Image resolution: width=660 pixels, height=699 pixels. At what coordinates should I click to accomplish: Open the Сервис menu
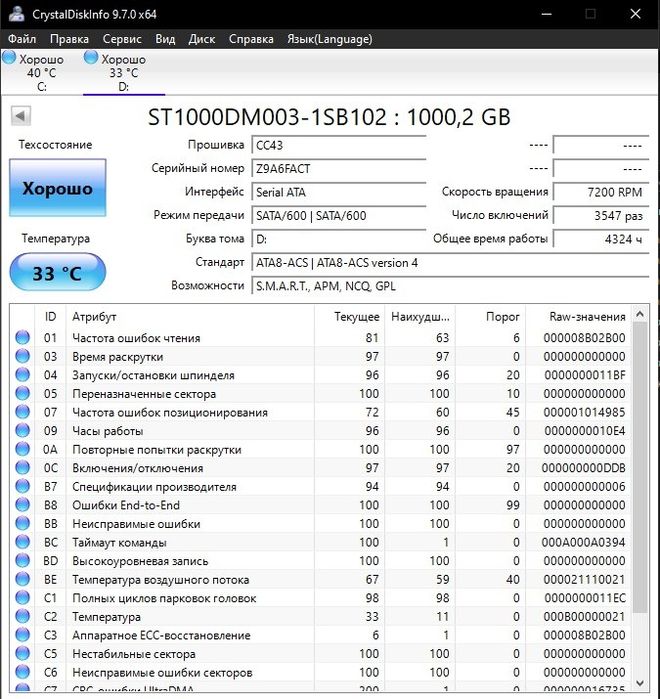coord(122,39)
